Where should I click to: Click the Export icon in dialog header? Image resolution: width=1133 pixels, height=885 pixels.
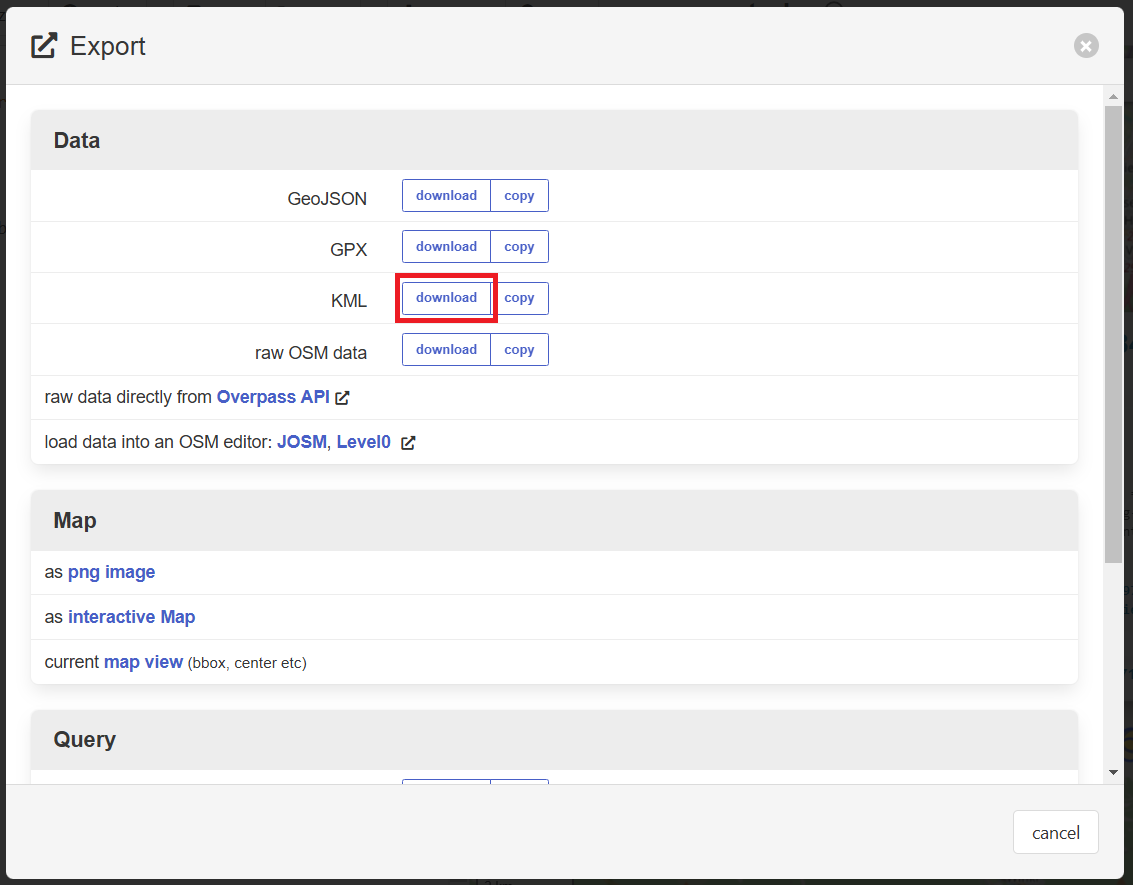(x=44, y=46)
